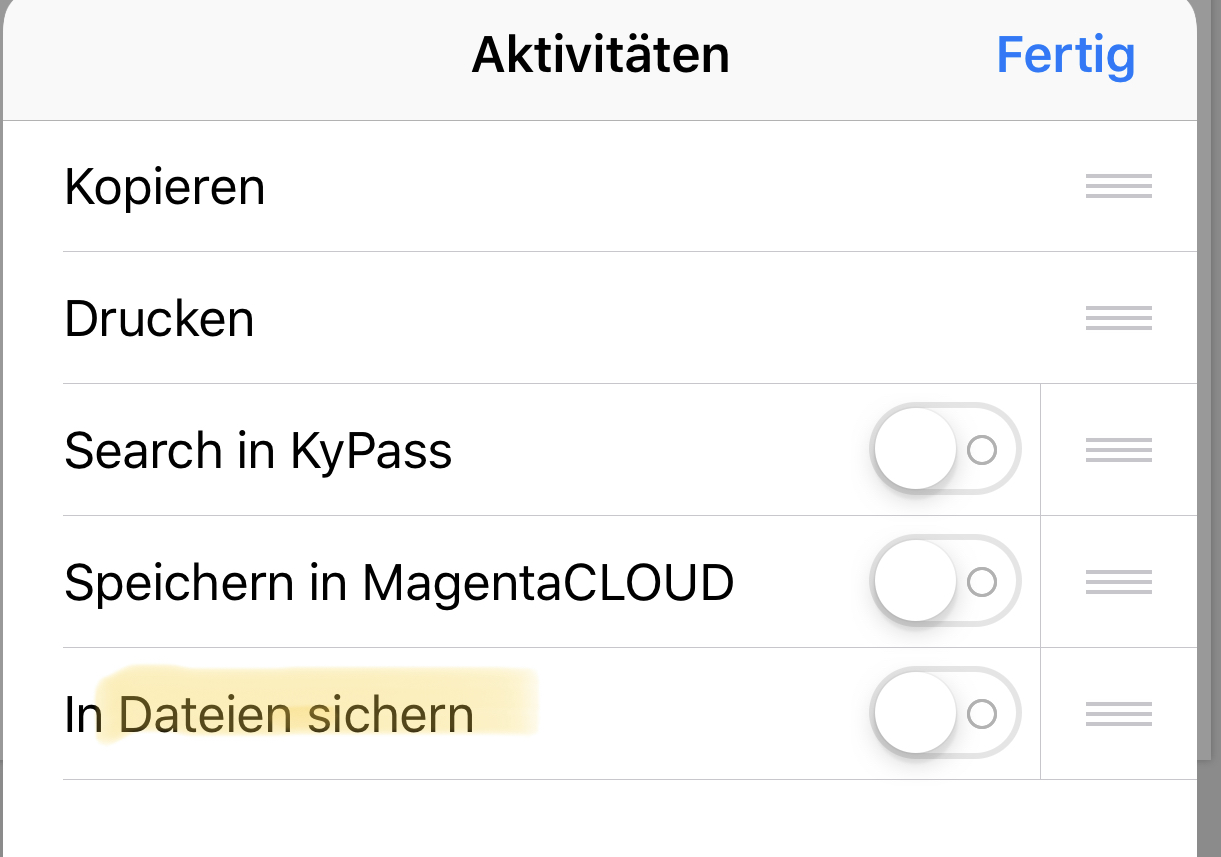Image resolution: width=1221 pixels, height=857 pixels.
Task: Click the highlighted Dateien sichern text
Action: [x=296, y=715]
